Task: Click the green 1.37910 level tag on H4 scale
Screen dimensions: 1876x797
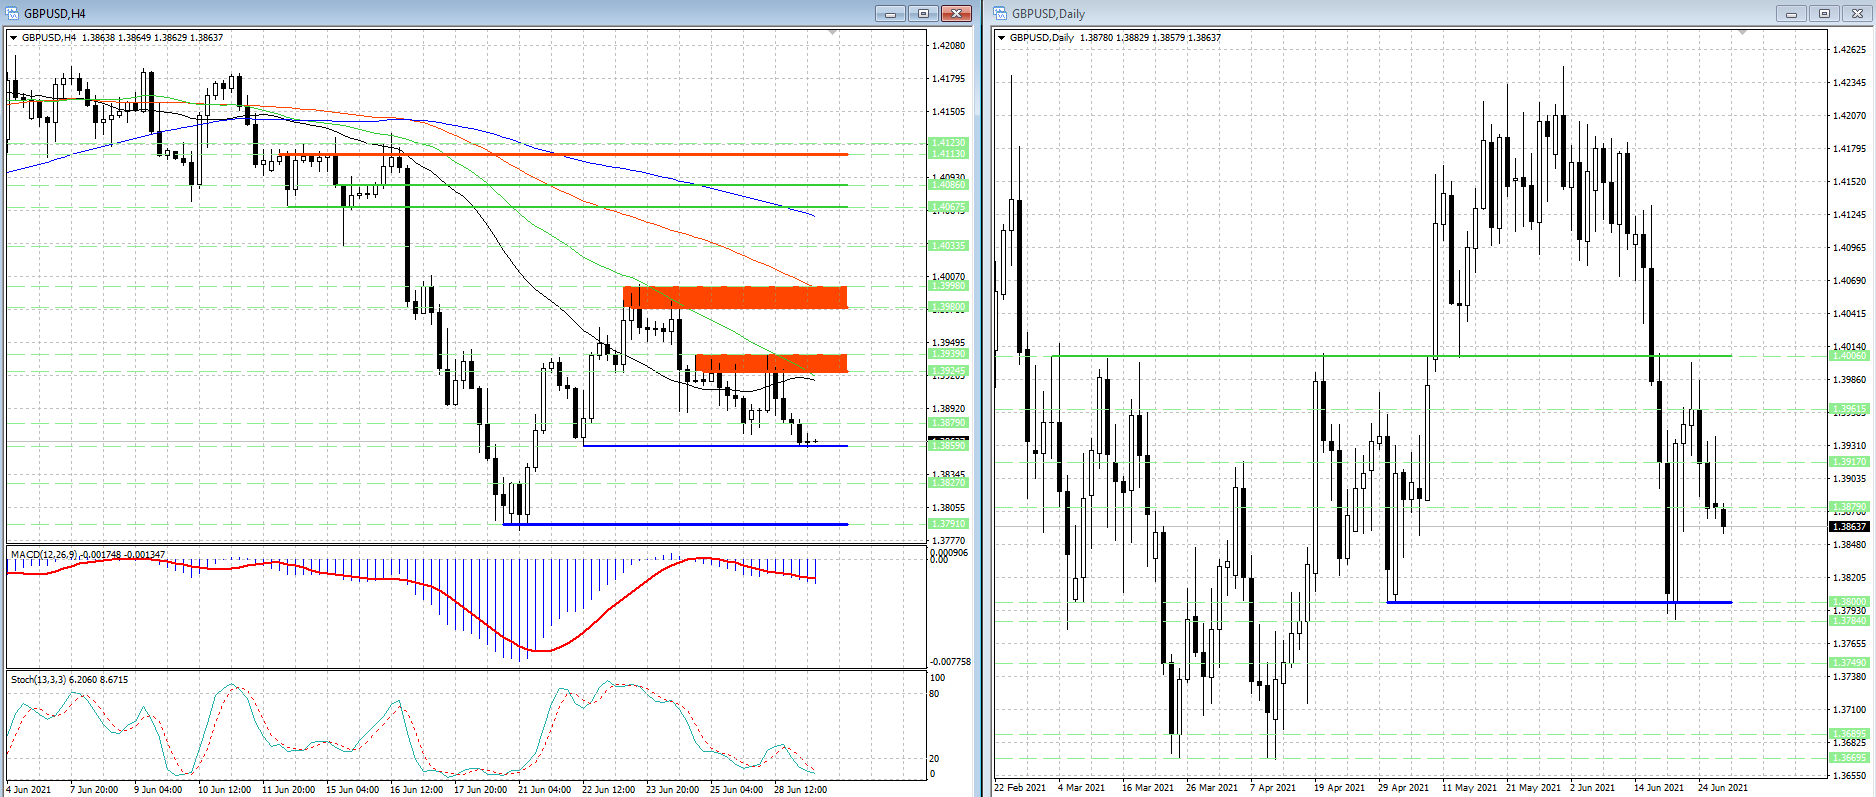Action: tap(948, 524)
